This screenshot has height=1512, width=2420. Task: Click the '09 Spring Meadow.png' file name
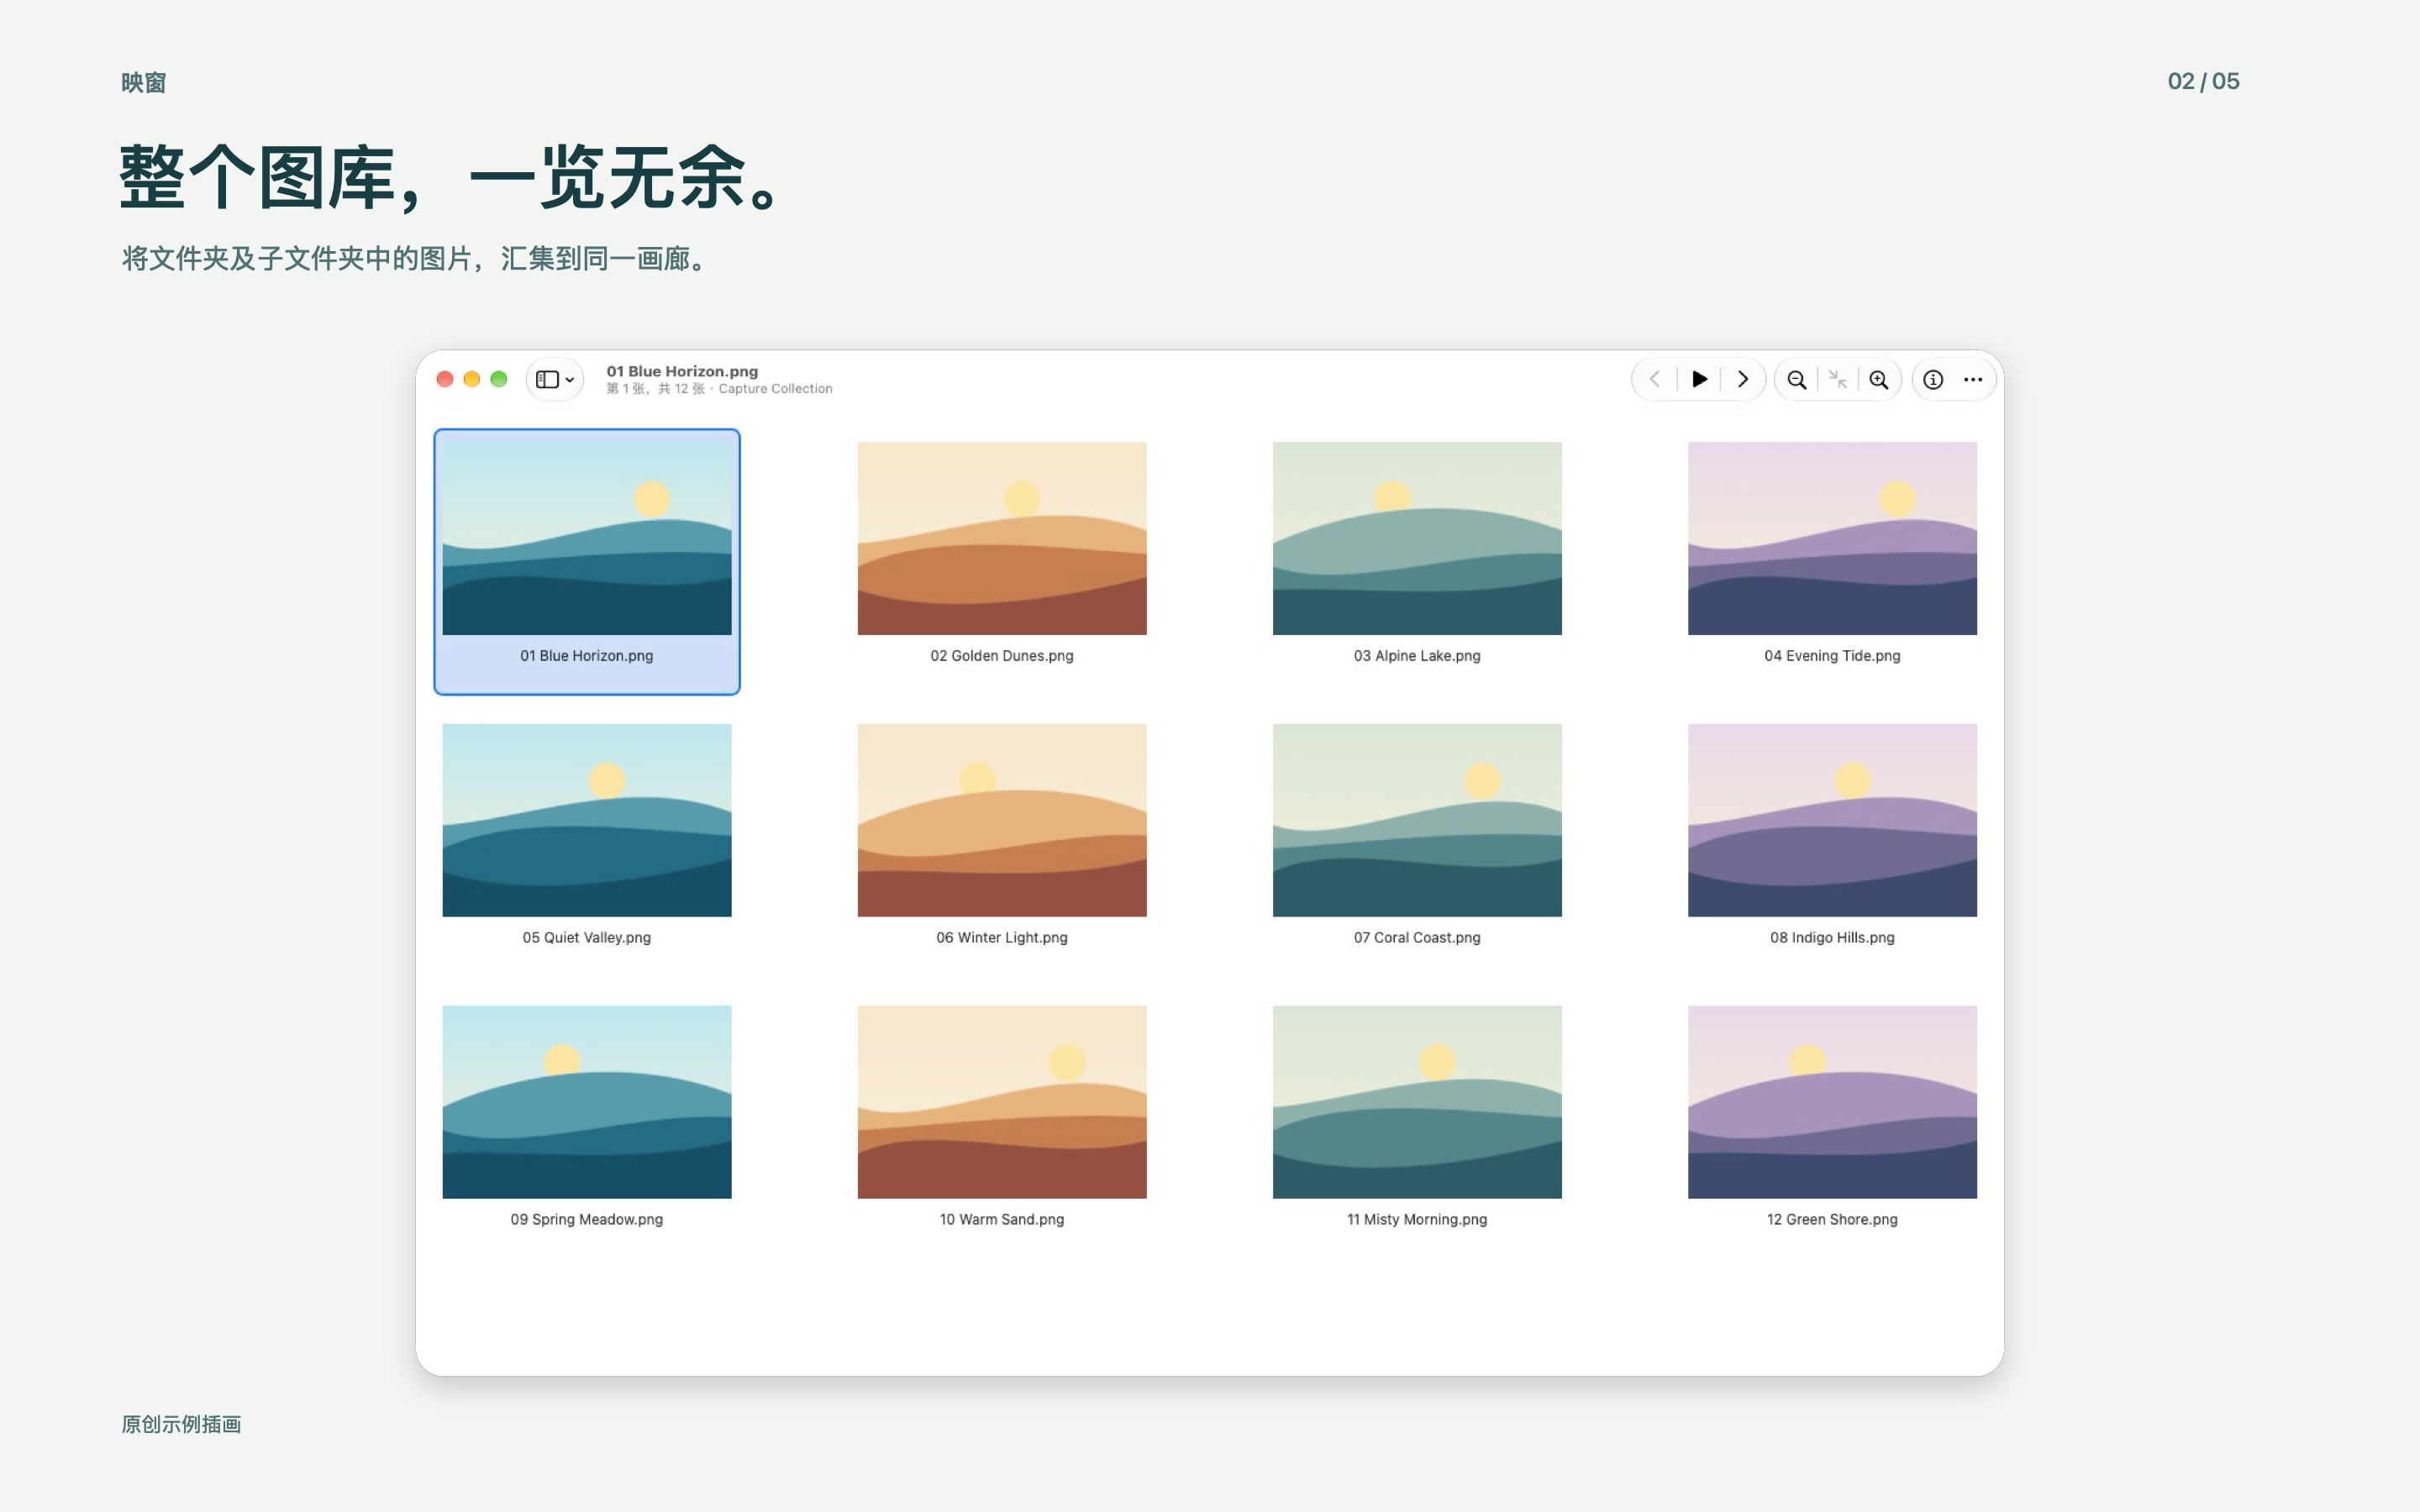(x=587, y=1220)
